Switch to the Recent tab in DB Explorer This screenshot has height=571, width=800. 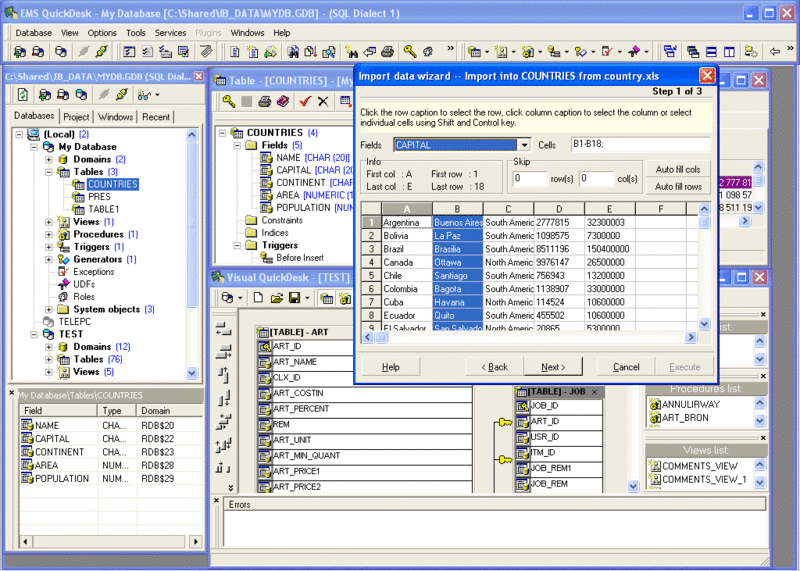click(156, 117)
